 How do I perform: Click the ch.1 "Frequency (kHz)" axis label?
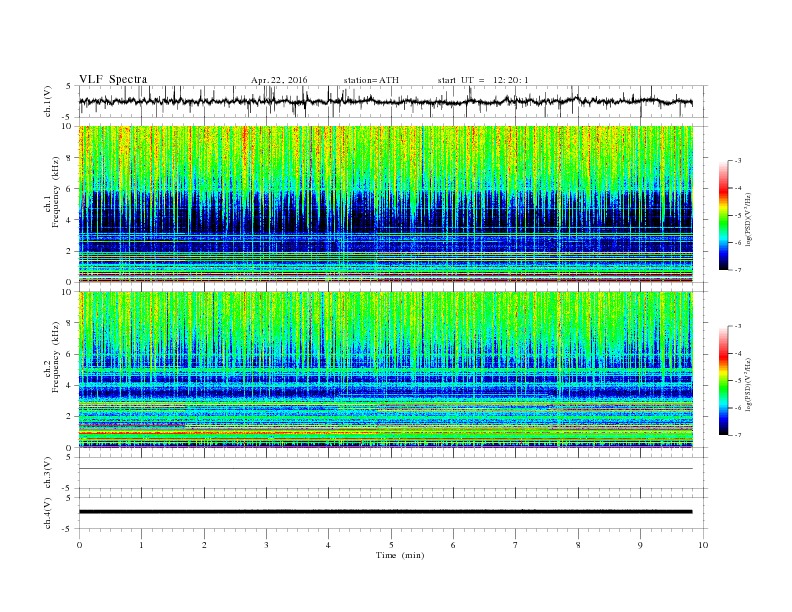pyautogui.click(x=56, y=192)
